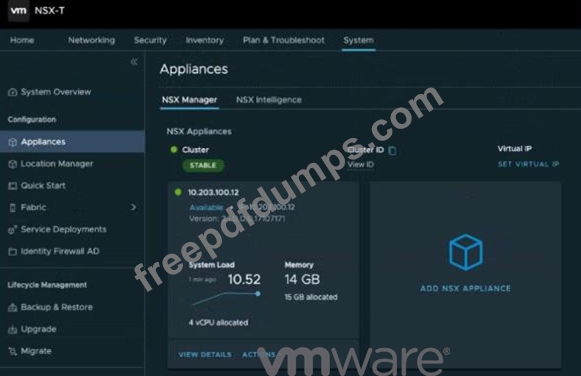Click the Backup & Restore icon
581x376 pixels.
[13, 307]
